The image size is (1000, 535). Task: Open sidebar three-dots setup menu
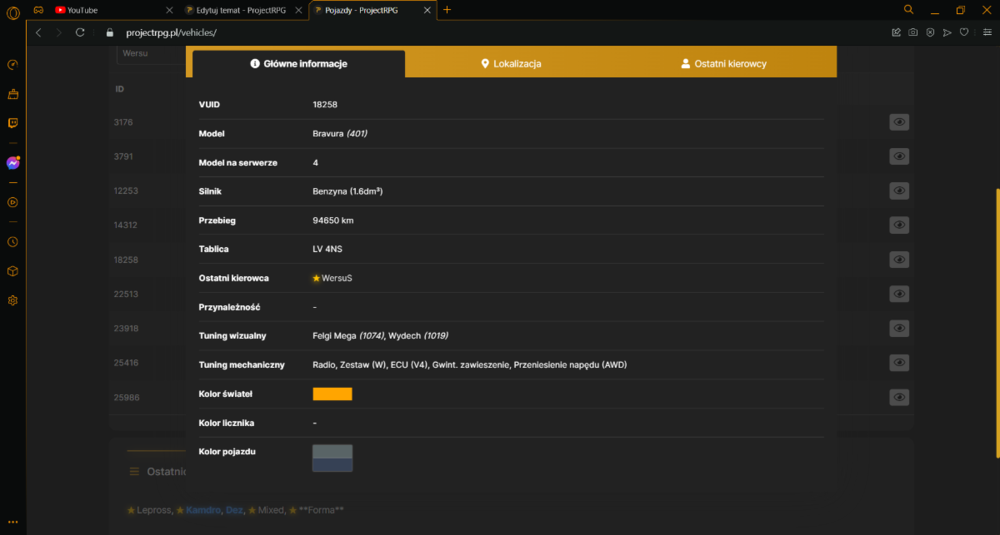pos(13,522)
